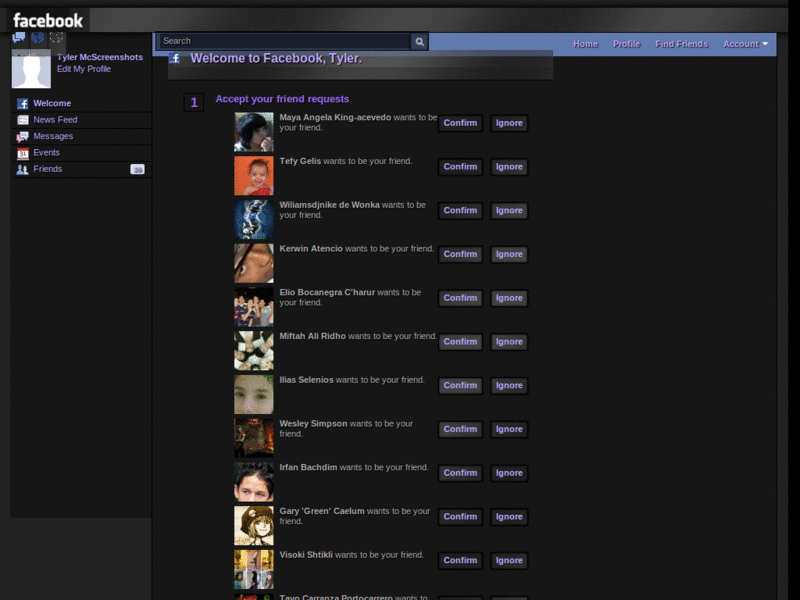Click inside the Search field
Screen dimensions: 800x600
tap(286, 41)
